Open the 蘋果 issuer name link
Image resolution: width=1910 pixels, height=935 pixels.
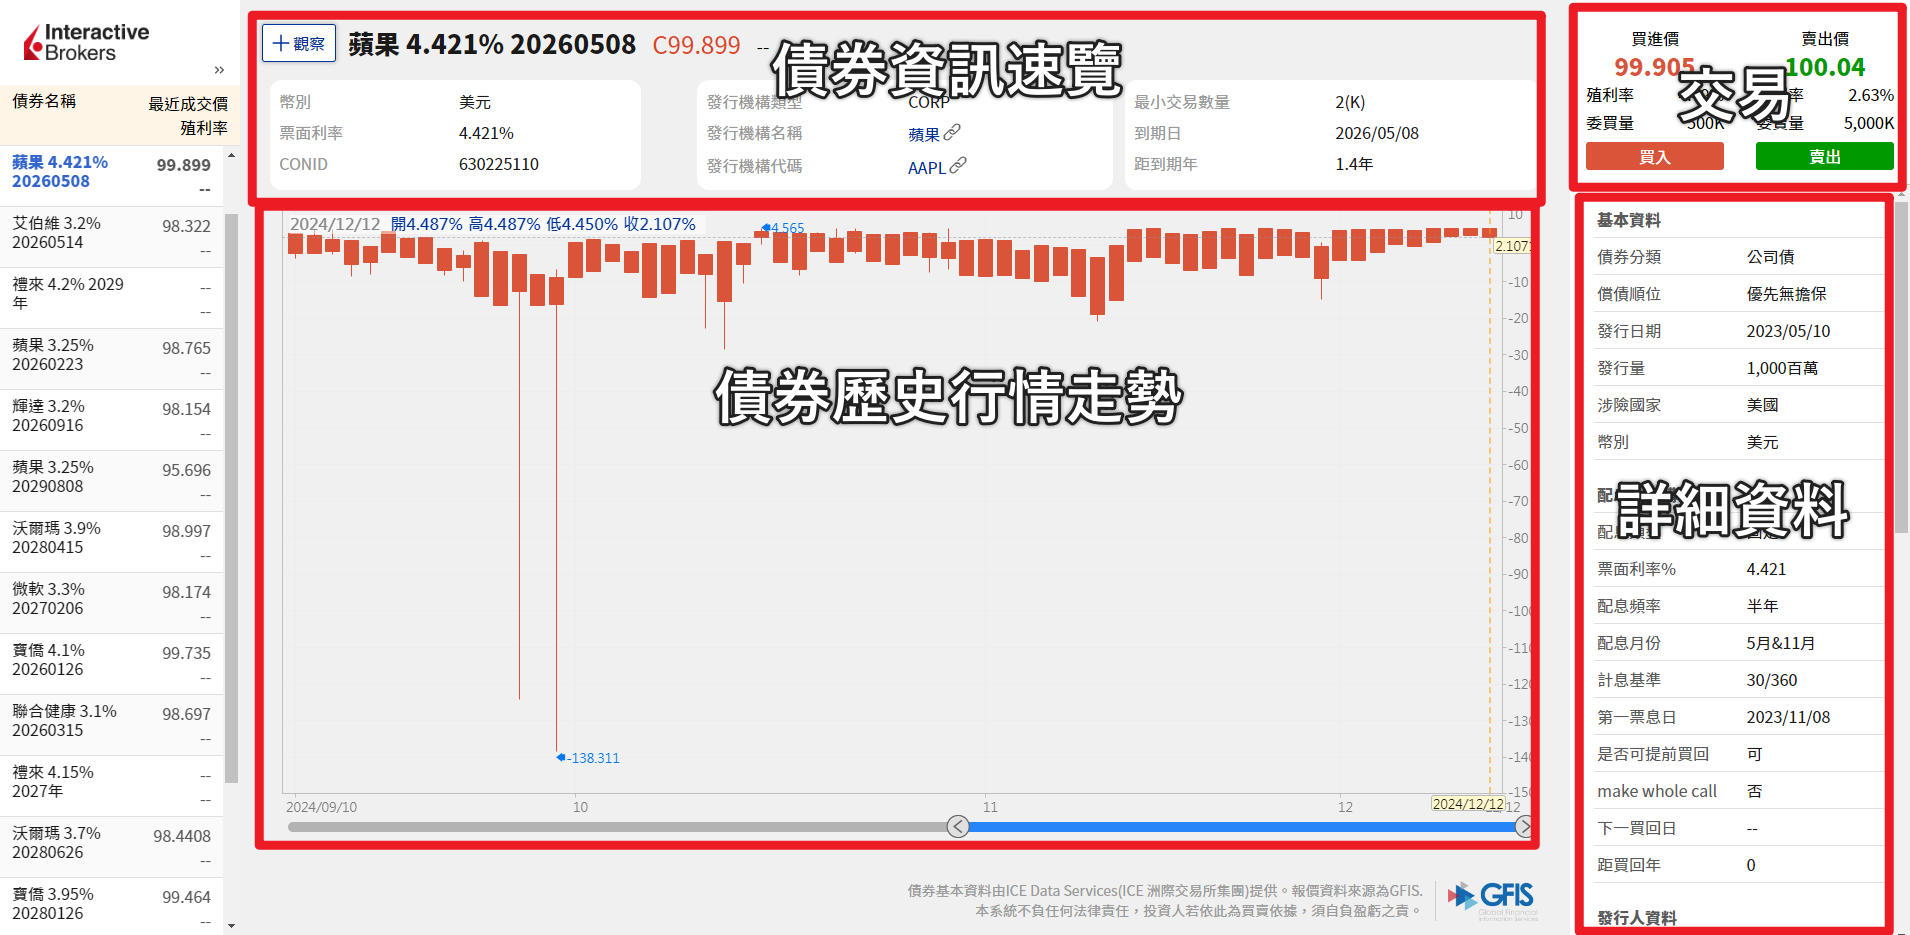tap(934, 134)
